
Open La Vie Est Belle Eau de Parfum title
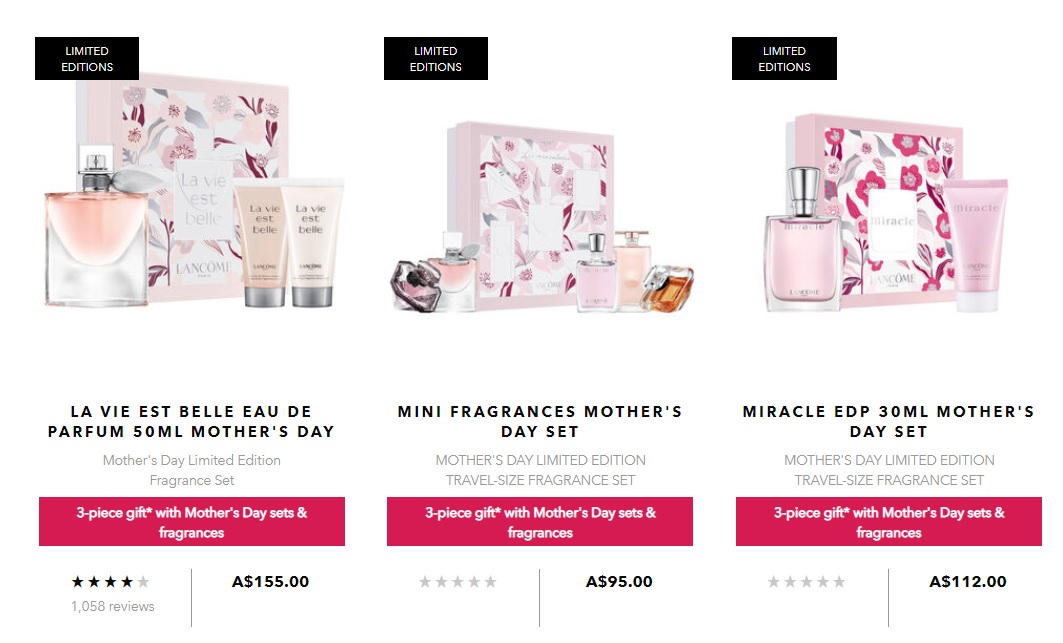click(x=191, y=421)
